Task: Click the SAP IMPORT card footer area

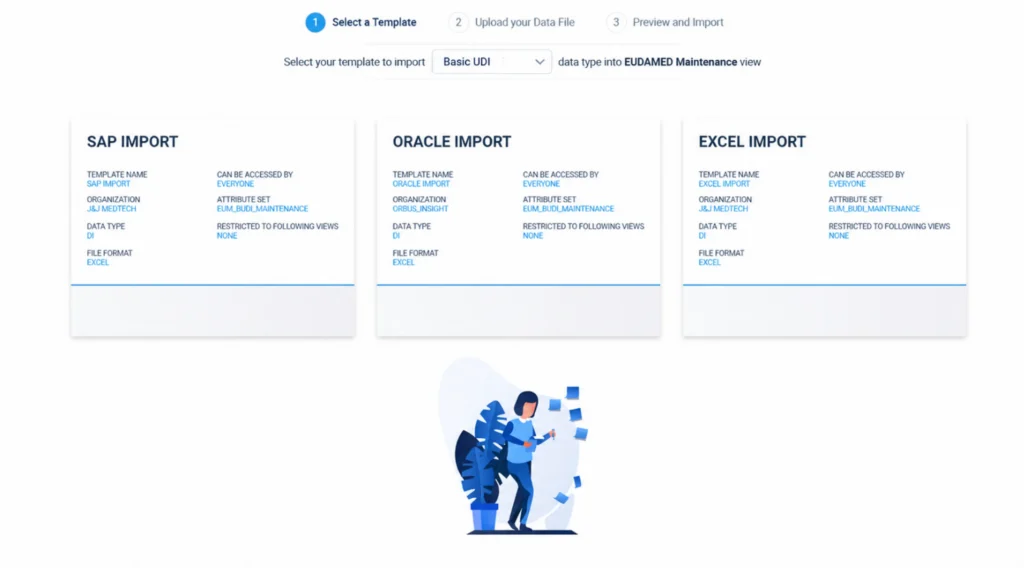Action: pos(213,311)
